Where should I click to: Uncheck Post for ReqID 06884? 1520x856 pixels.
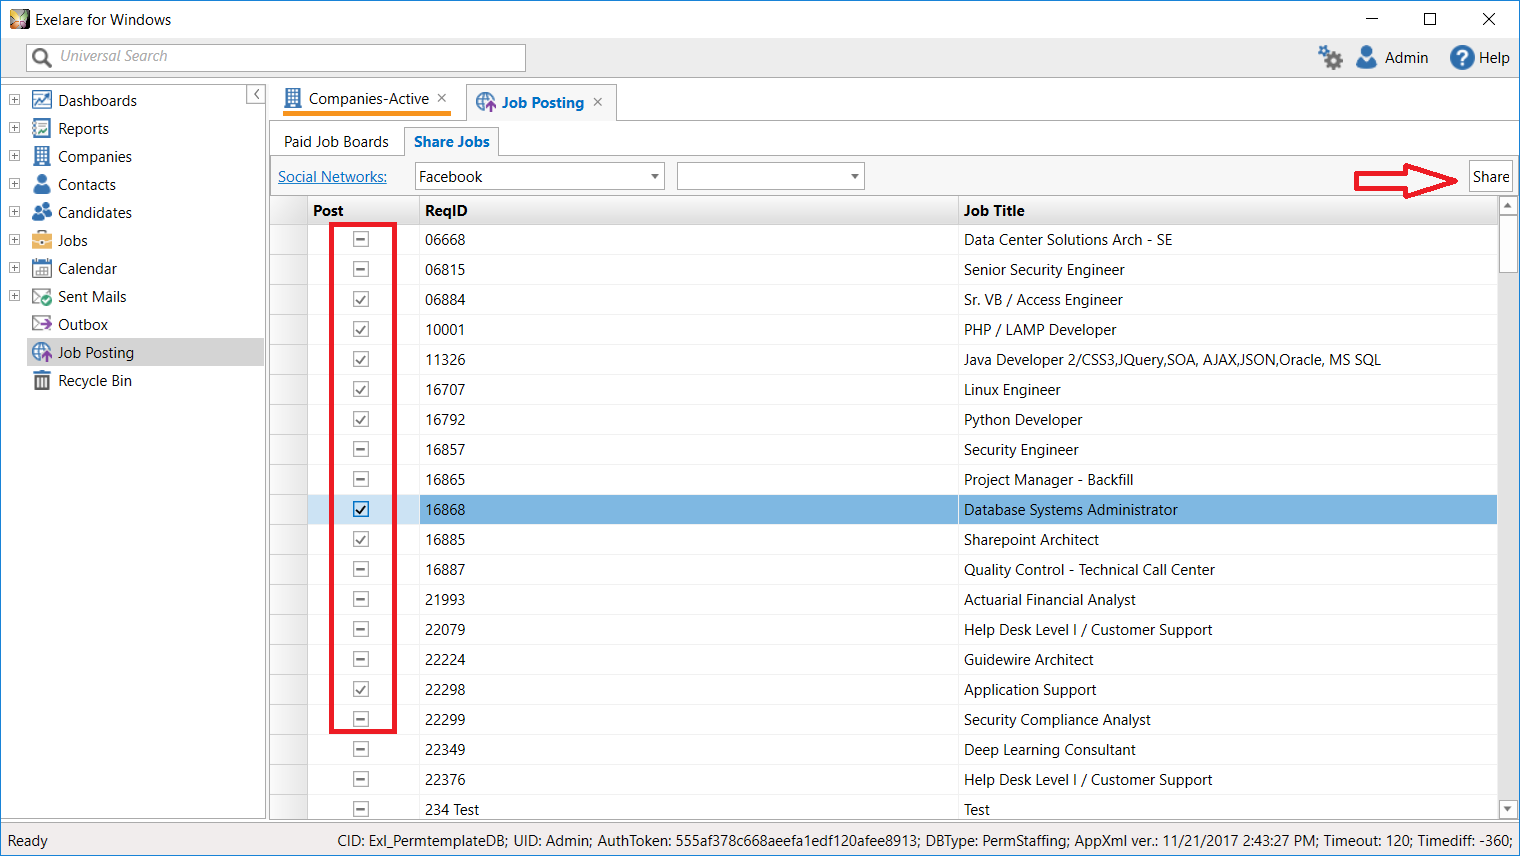pyautogui.click(x=361, y=299)
